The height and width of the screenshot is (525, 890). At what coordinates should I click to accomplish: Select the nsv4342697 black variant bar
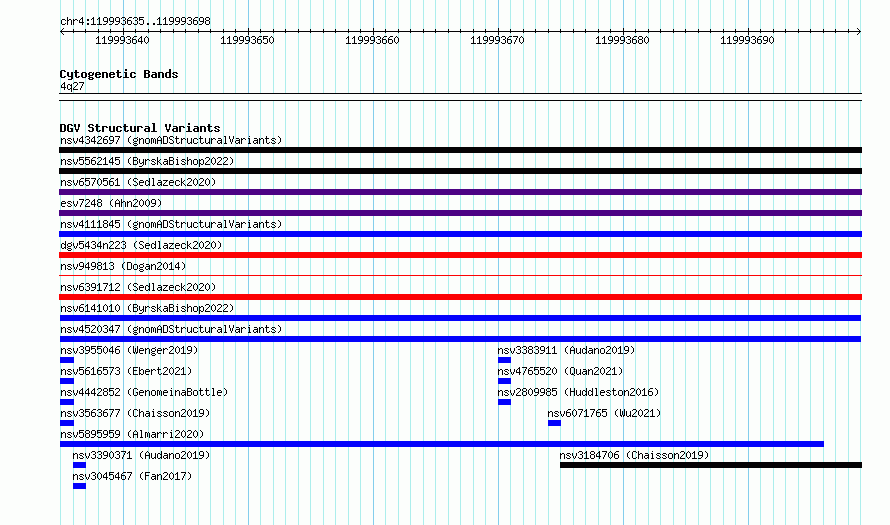point(460,150)
